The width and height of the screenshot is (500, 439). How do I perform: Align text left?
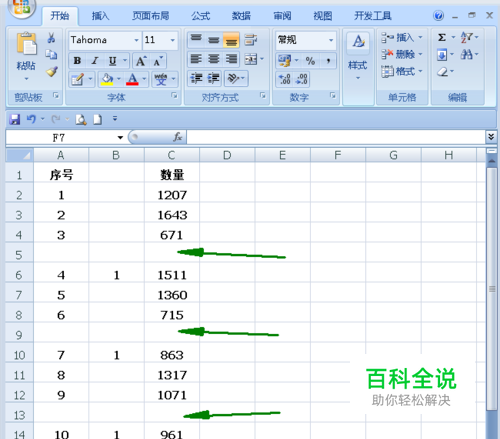196,59
